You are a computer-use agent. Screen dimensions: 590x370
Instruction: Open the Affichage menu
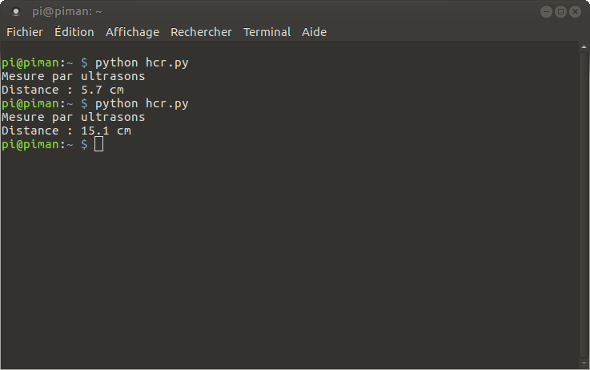point(132,32)
